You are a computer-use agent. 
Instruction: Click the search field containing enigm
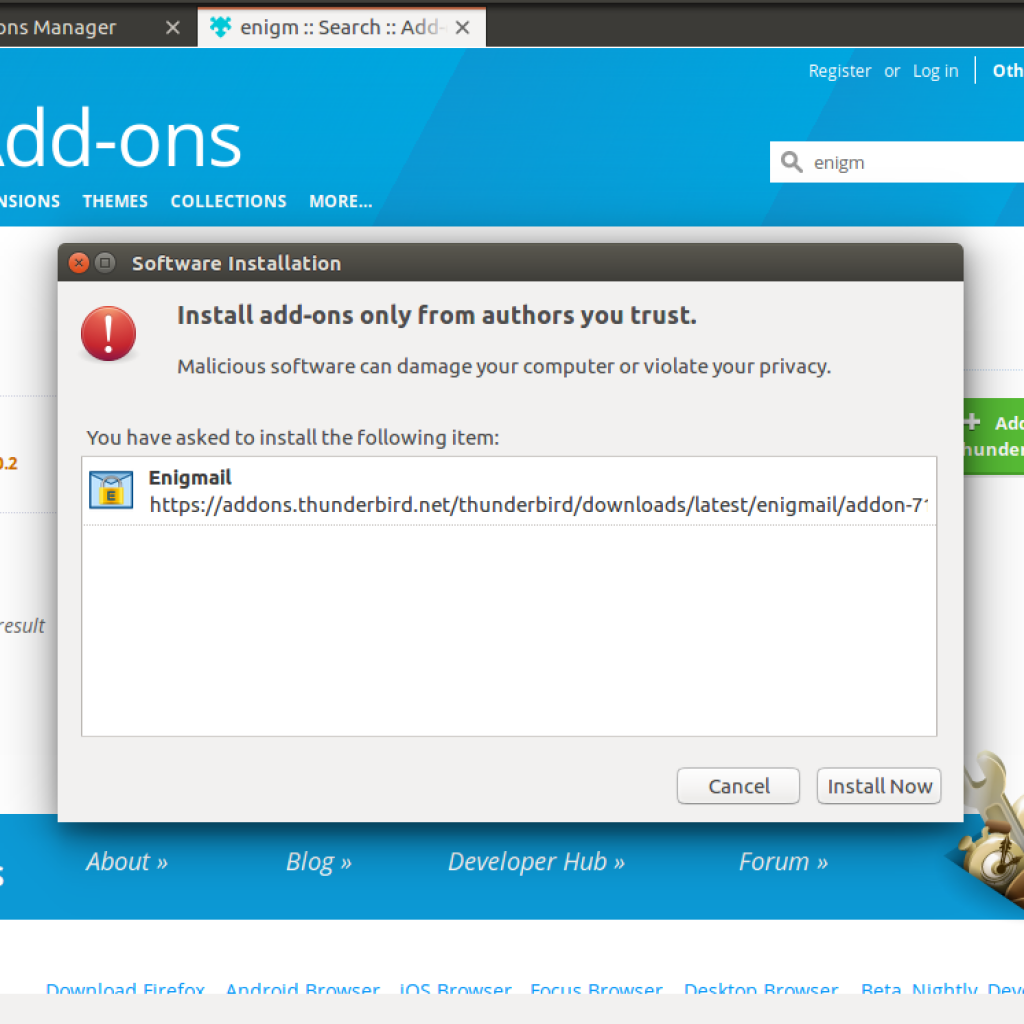(x=897, y=162)
